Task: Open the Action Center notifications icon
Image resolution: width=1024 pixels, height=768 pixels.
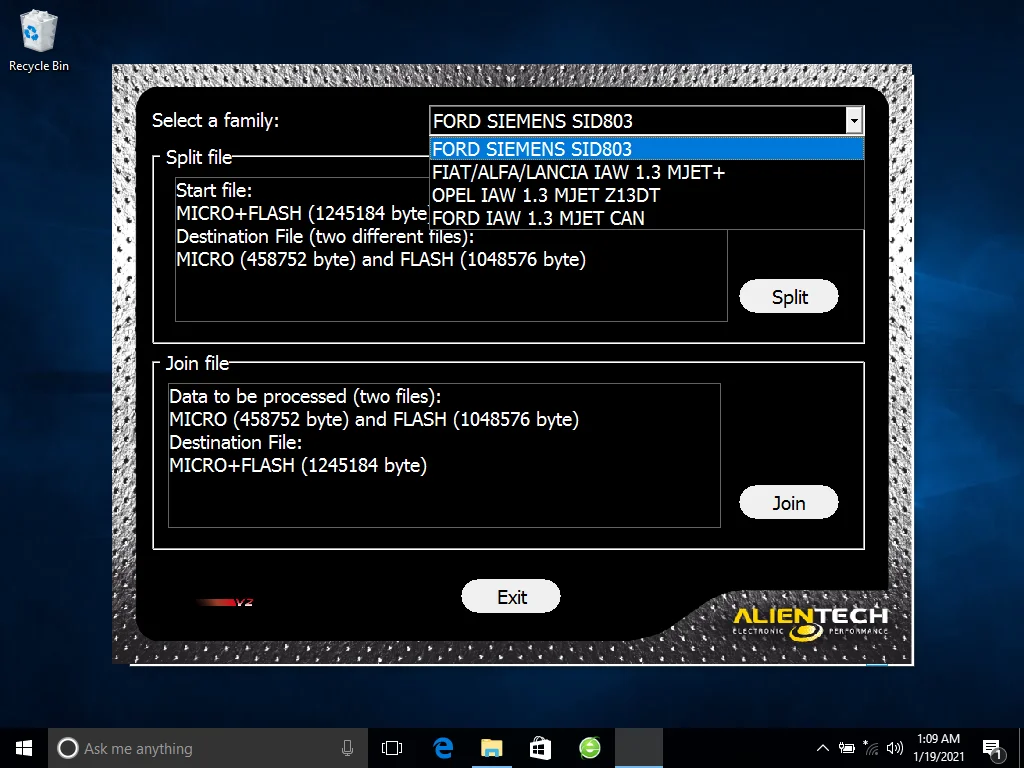Action: point(993,748)
